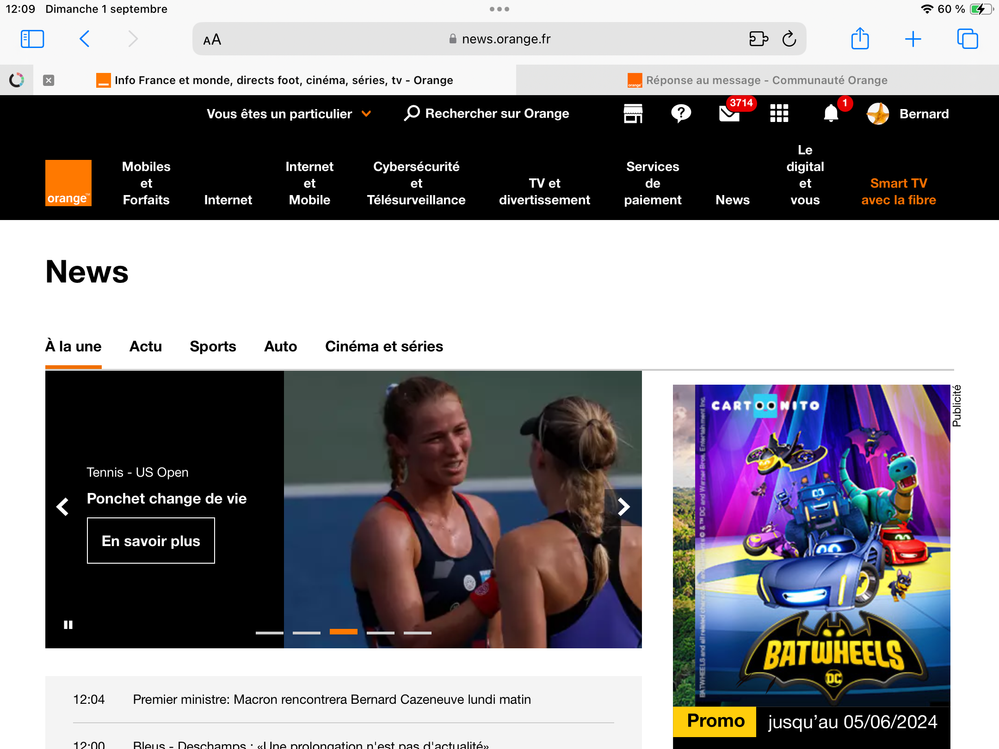Select the active orange slide indicator
Image resolution: width=999 pixels, height=749 pixels.
point(343,632)
